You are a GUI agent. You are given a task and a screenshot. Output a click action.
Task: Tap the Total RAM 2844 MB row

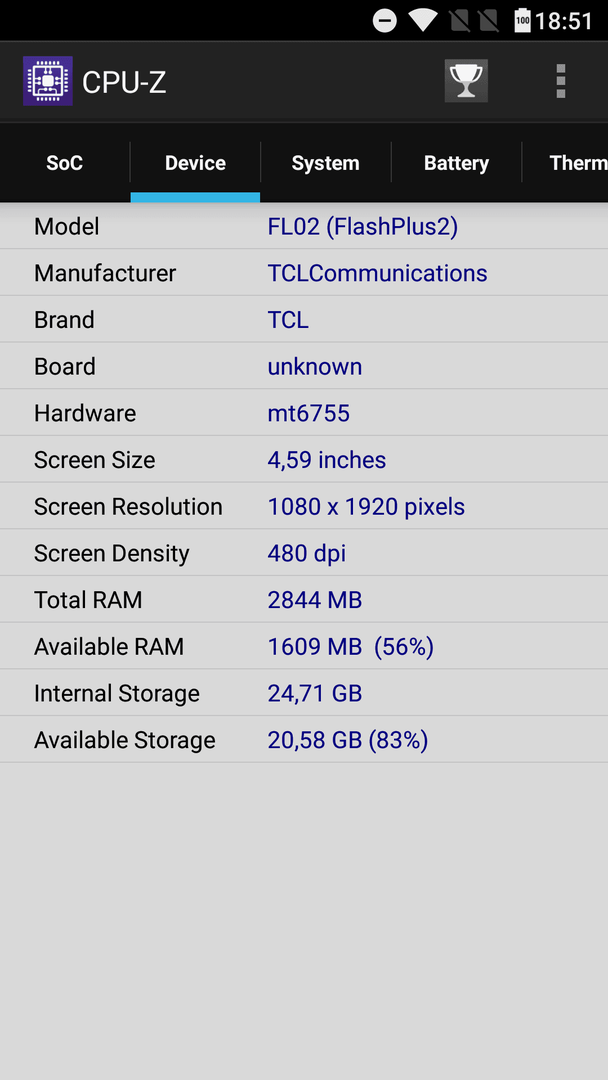tap(304, 600)
